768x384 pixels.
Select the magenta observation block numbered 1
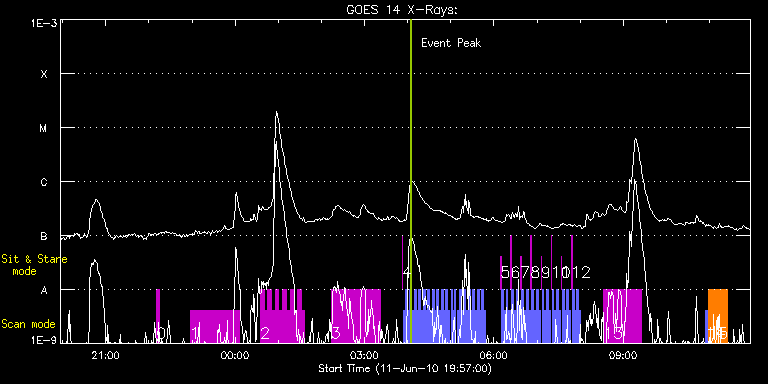[215, 326]
